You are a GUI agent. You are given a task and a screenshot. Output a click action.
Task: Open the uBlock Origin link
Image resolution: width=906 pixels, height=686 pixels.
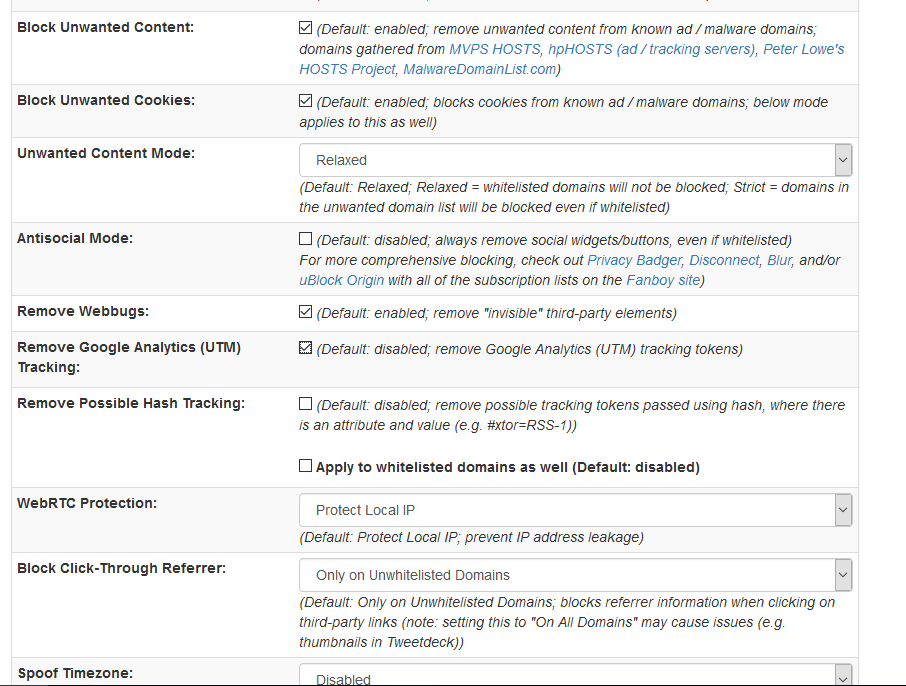tap(341, 280)
